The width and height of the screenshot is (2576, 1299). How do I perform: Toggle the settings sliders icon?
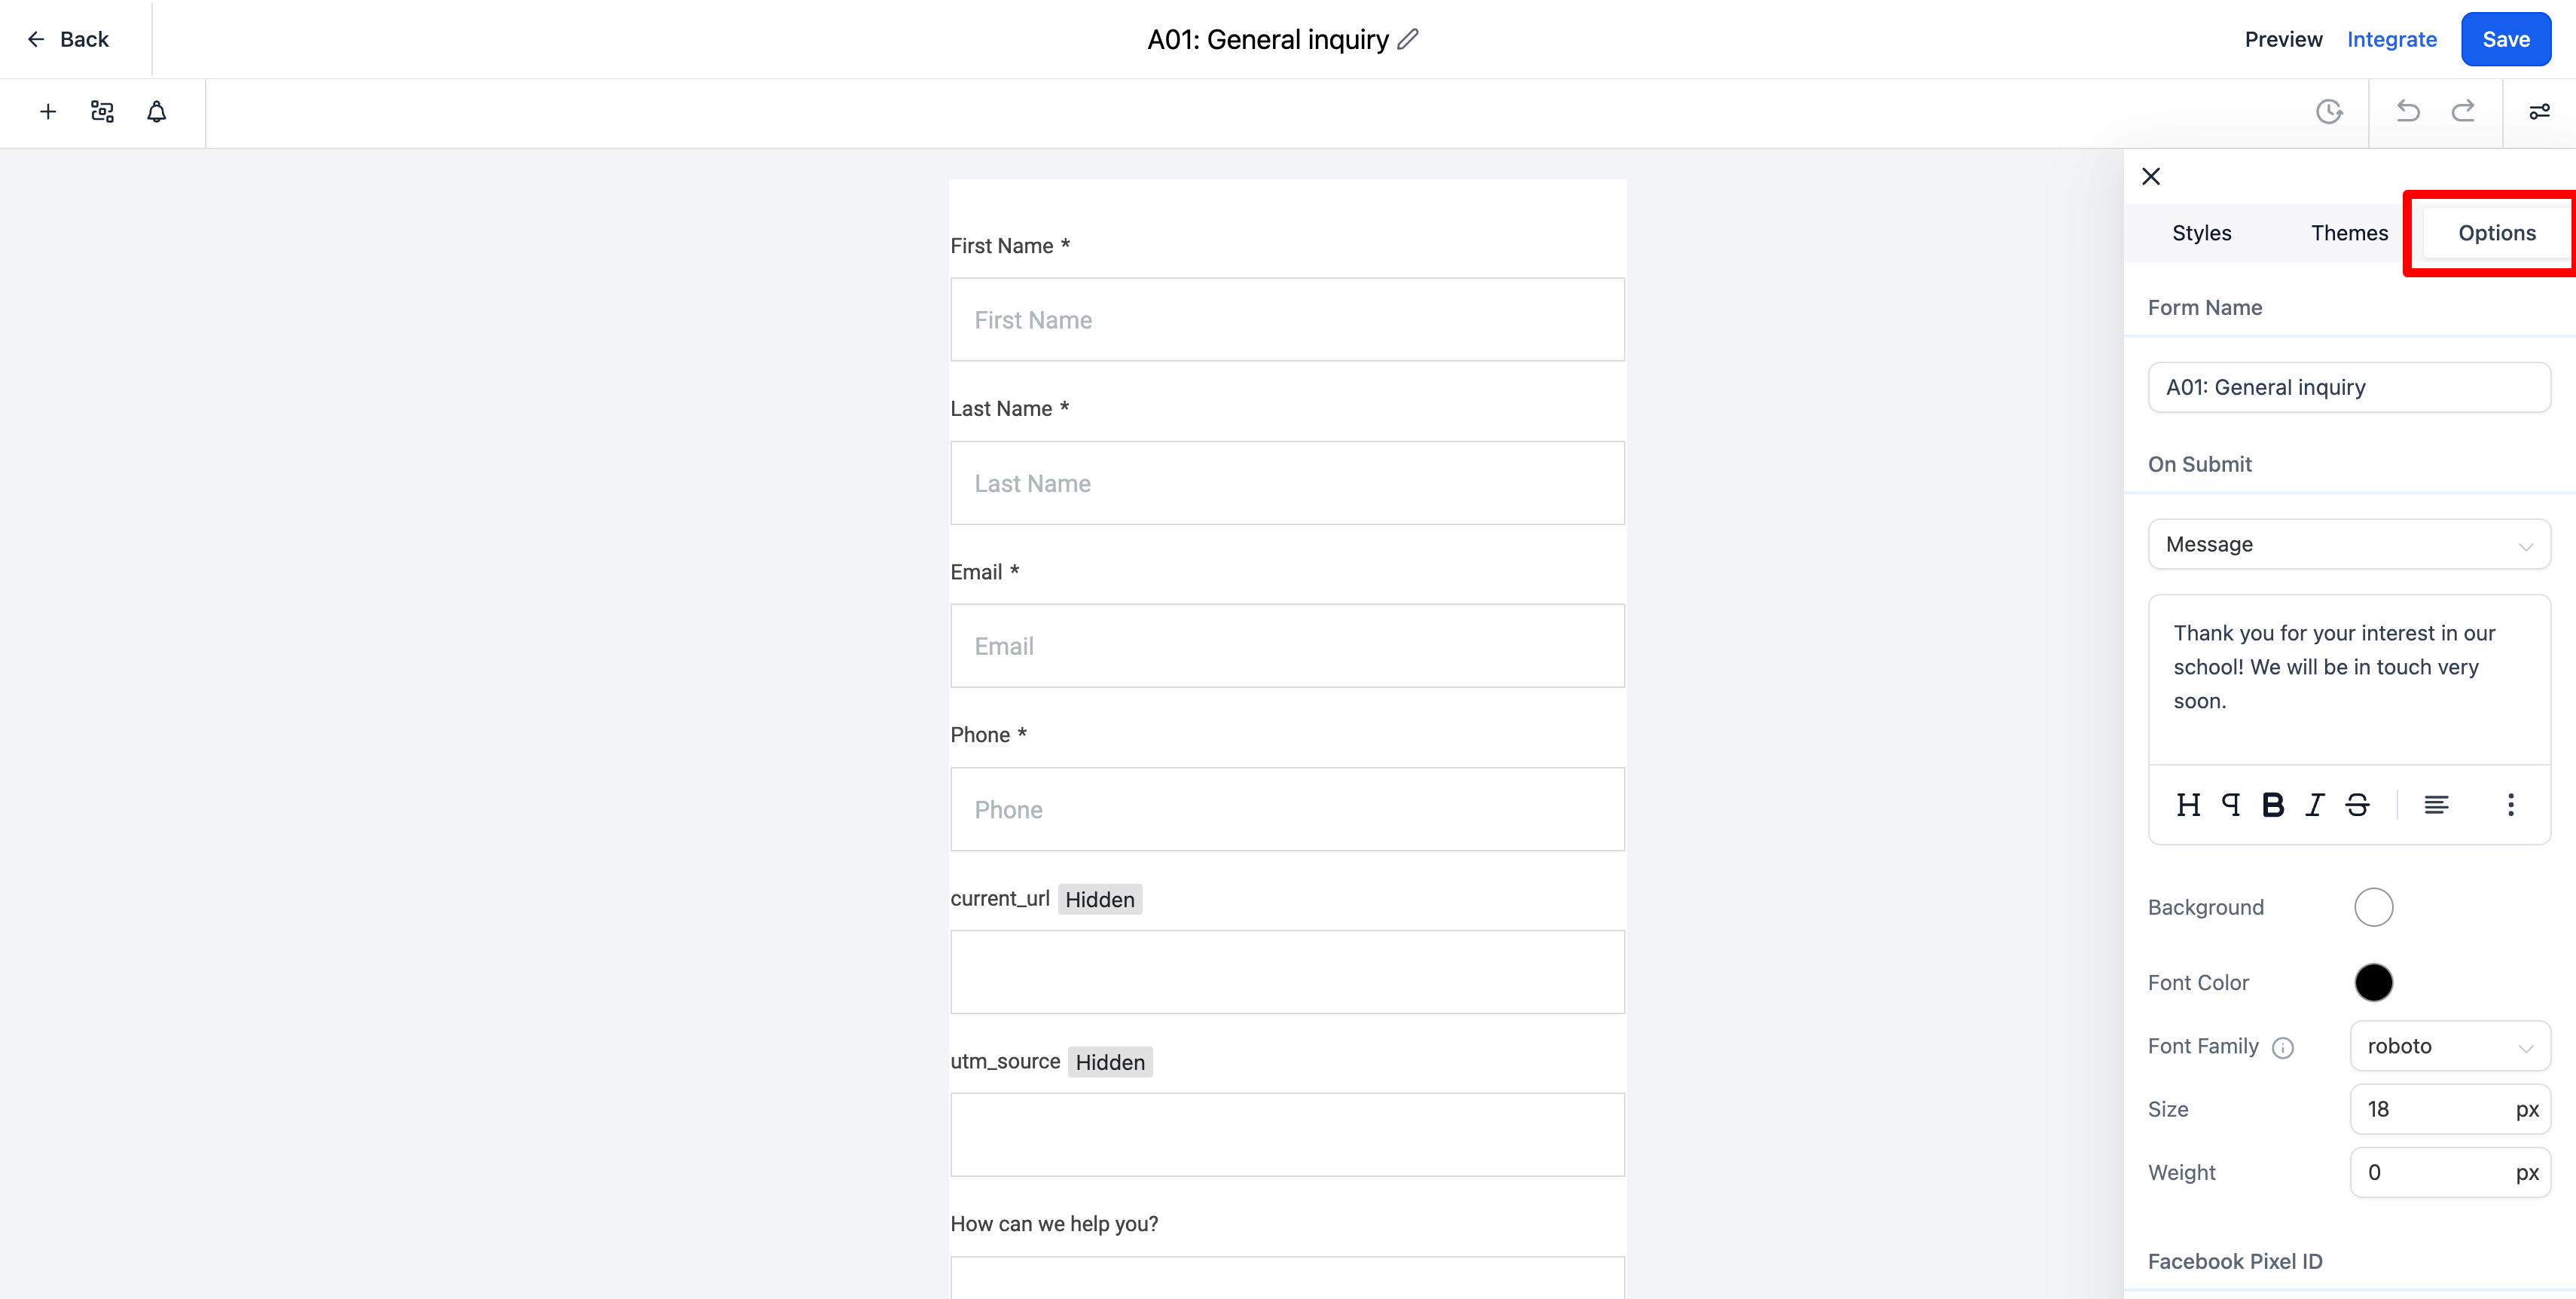[x=2539, y=112]
